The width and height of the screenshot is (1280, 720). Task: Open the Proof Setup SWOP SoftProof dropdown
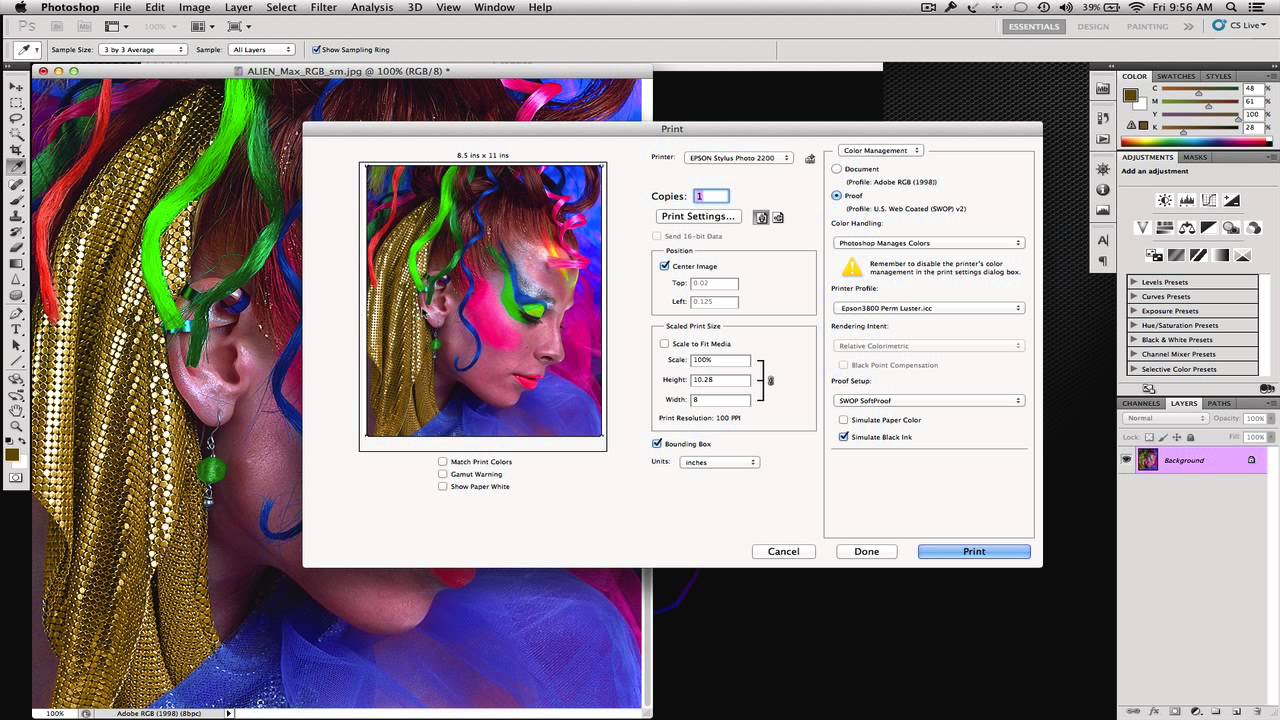929,401
